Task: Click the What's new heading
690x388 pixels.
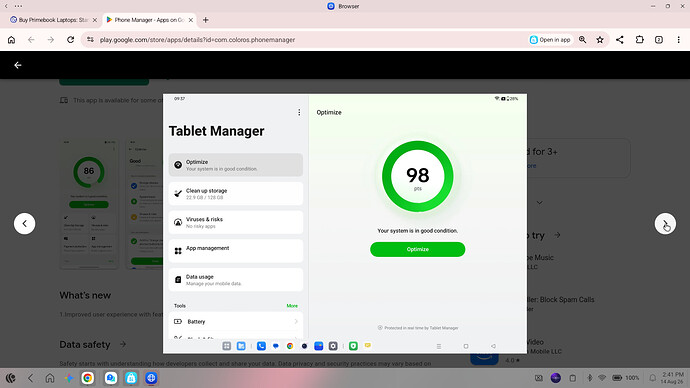Action: (x=85, y=295)
